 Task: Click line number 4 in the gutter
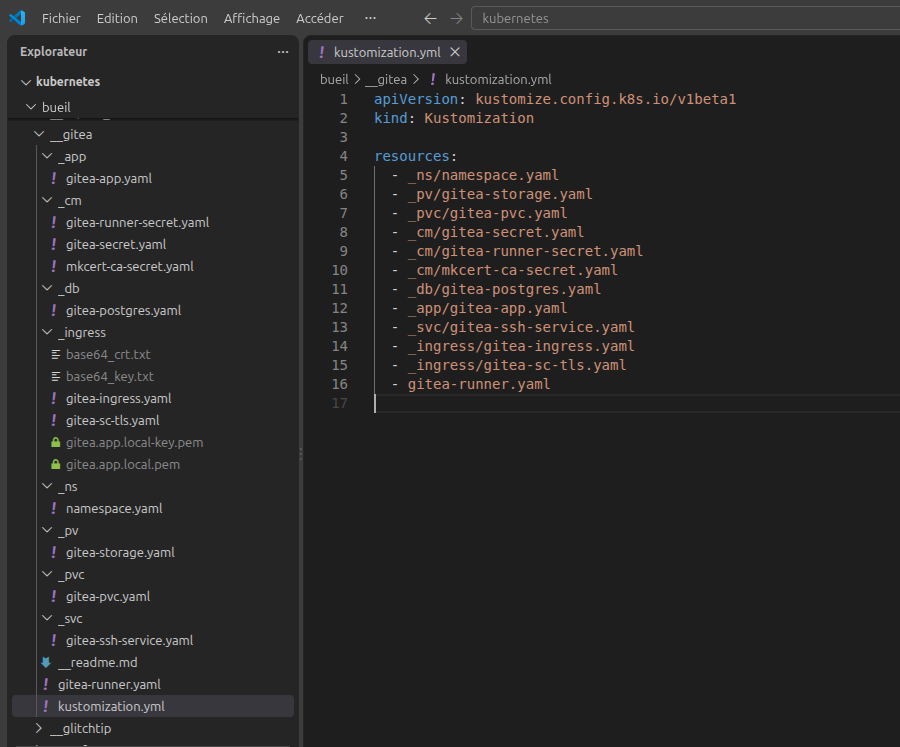pos(343,156)
